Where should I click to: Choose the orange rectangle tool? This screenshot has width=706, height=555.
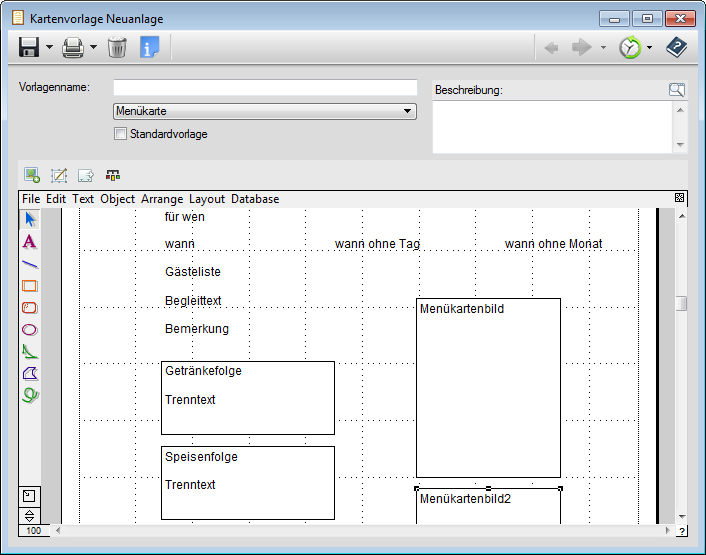(x=30, y=285)
